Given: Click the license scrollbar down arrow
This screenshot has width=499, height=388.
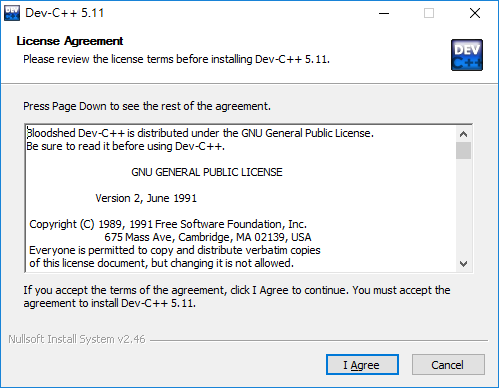Looking at the screenshot, I should click(463, 264).
